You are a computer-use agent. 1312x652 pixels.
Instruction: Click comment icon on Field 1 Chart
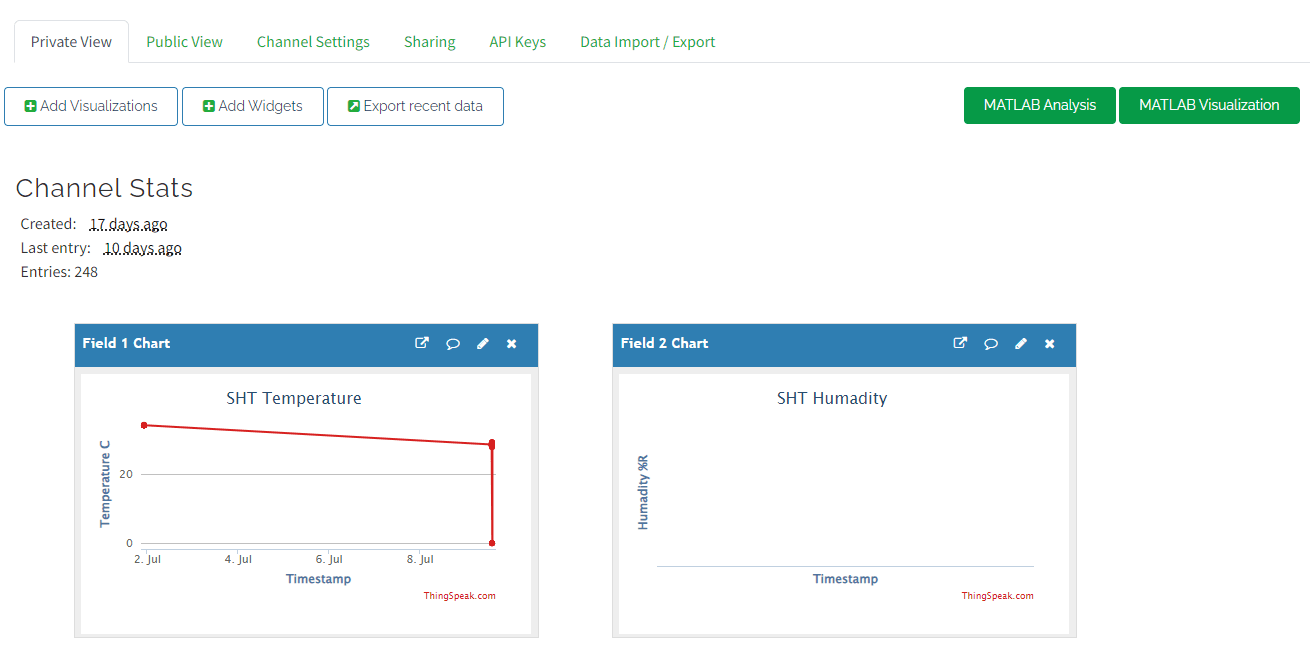click(x=453, y=343)
